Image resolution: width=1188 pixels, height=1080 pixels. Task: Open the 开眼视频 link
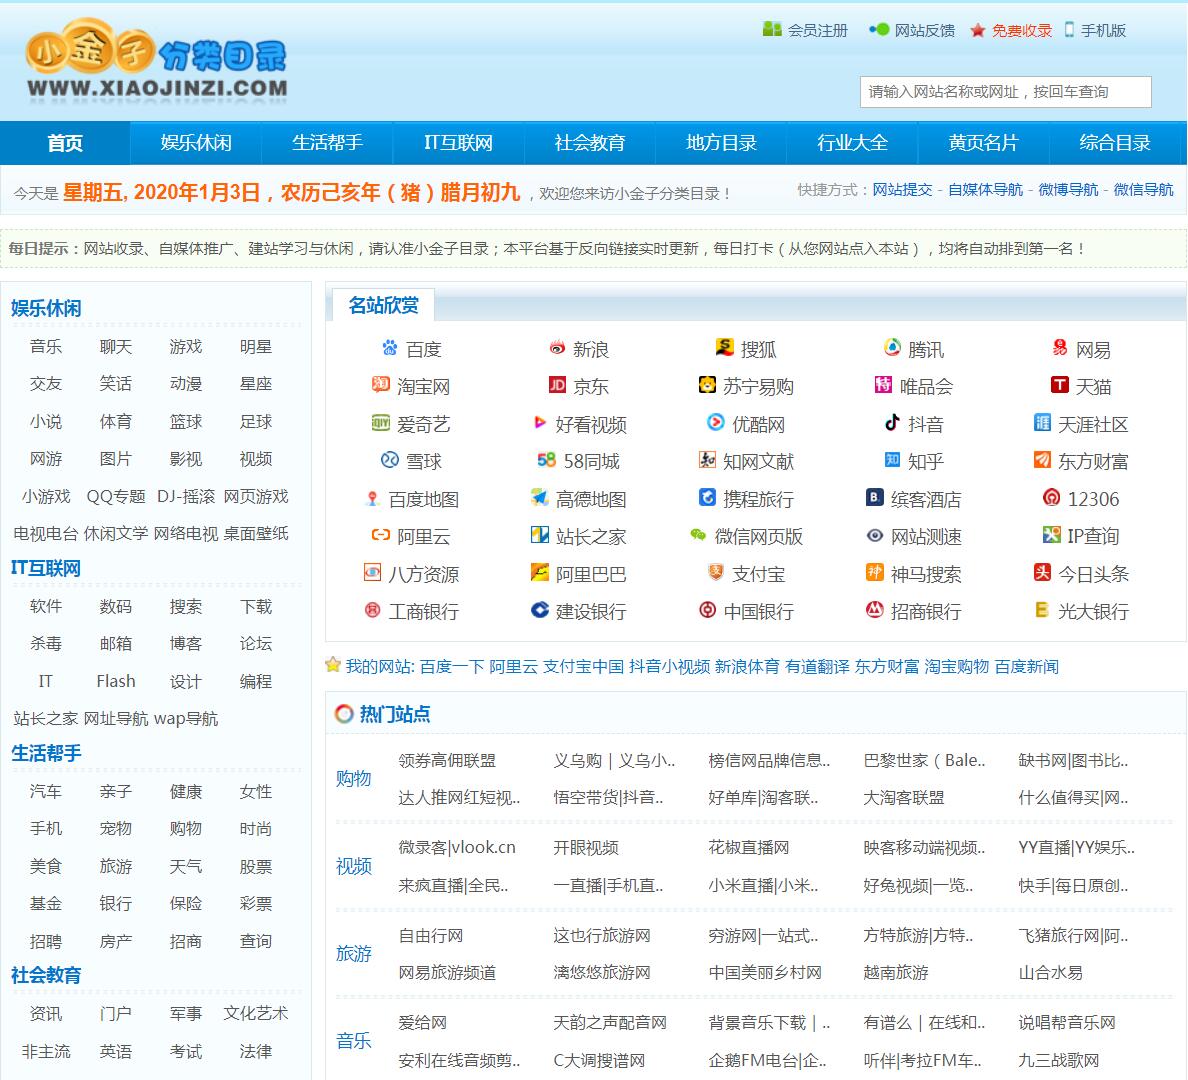coord(586,847)
